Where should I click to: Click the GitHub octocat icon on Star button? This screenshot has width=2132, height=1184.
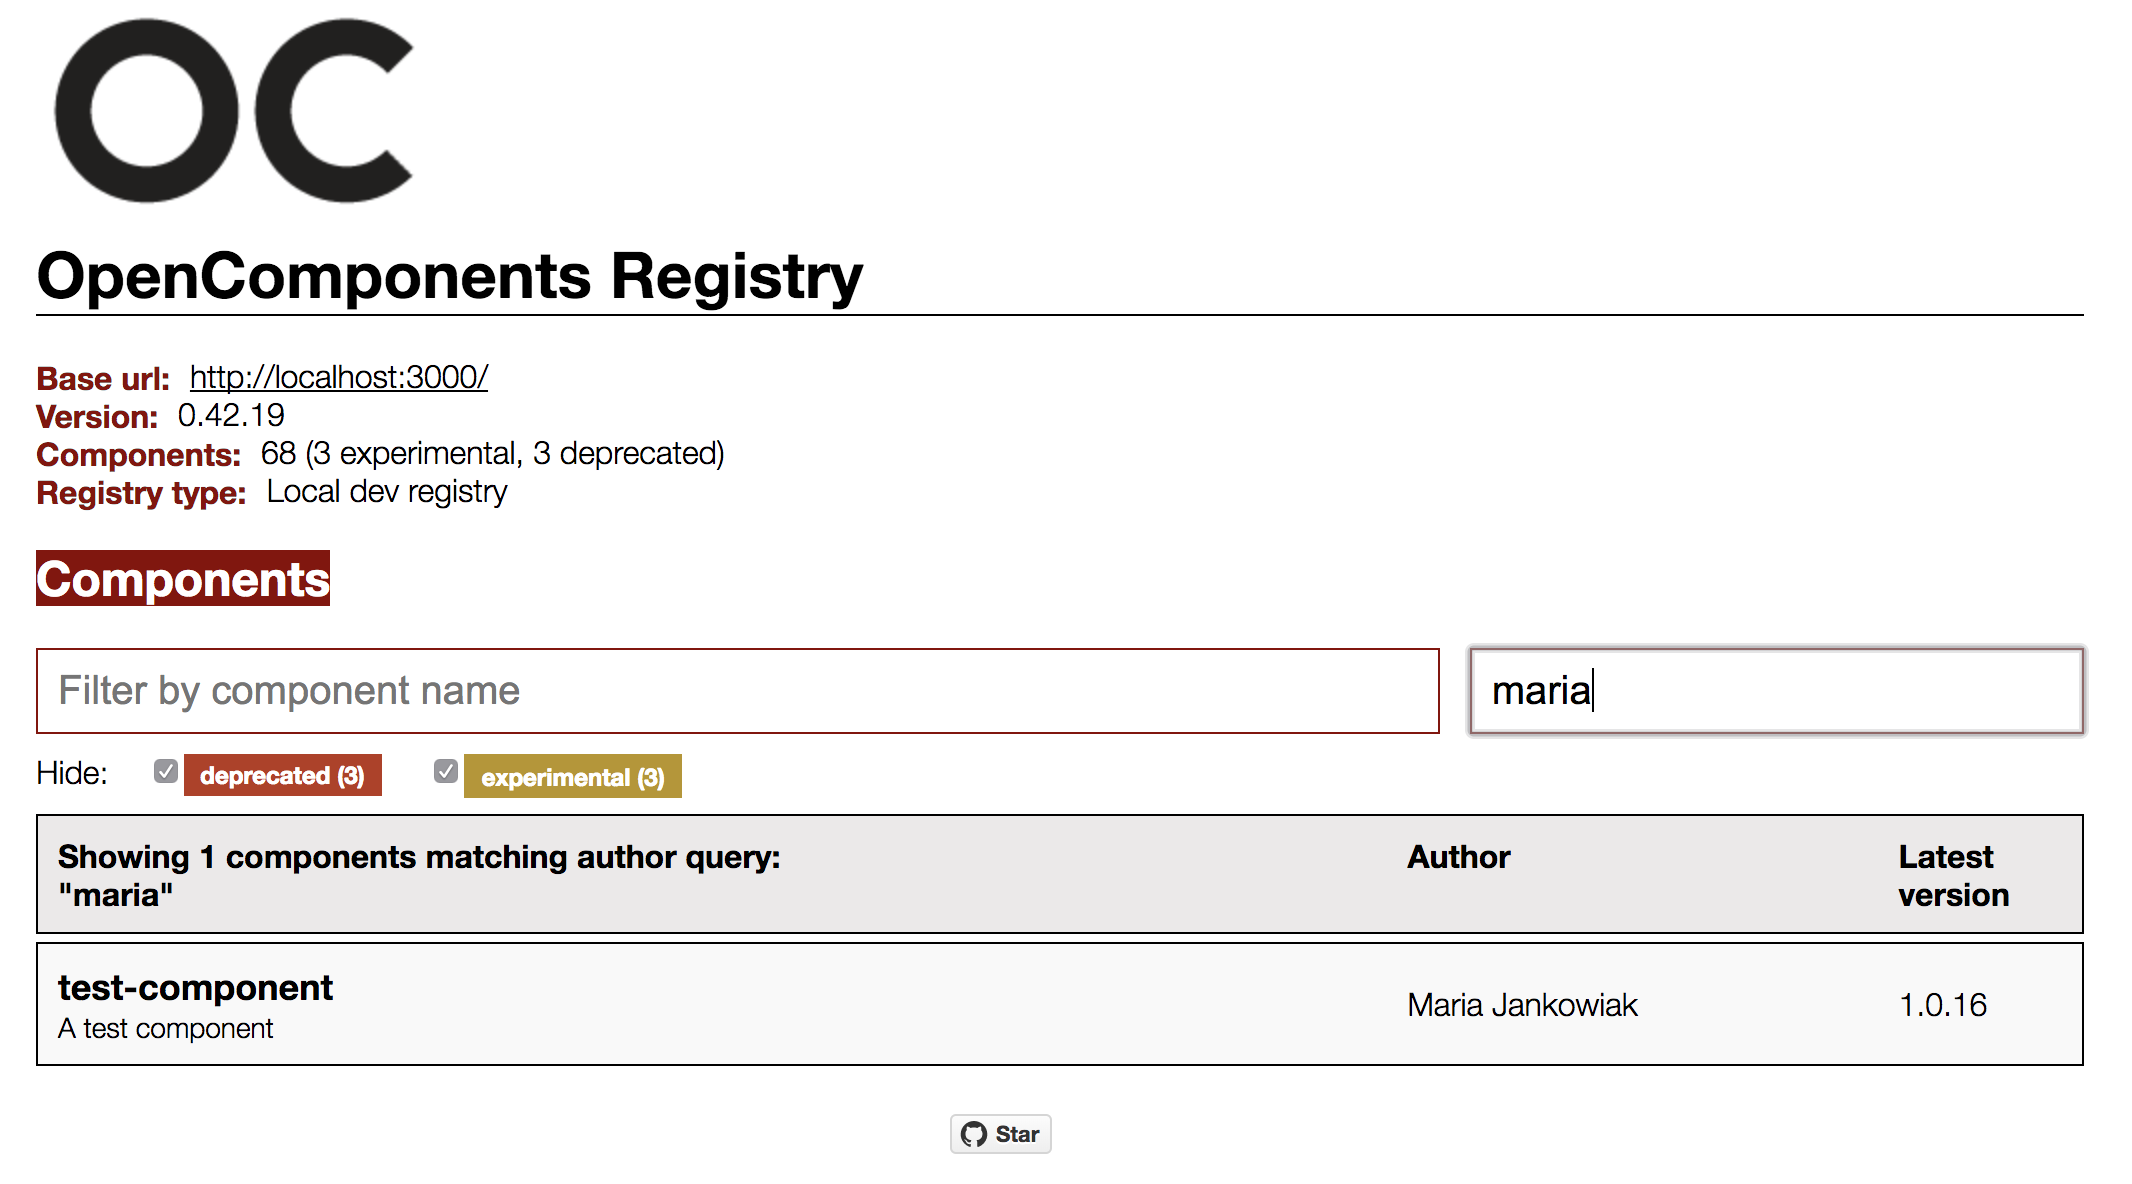pyautogui.click(x=975, y=1134)
